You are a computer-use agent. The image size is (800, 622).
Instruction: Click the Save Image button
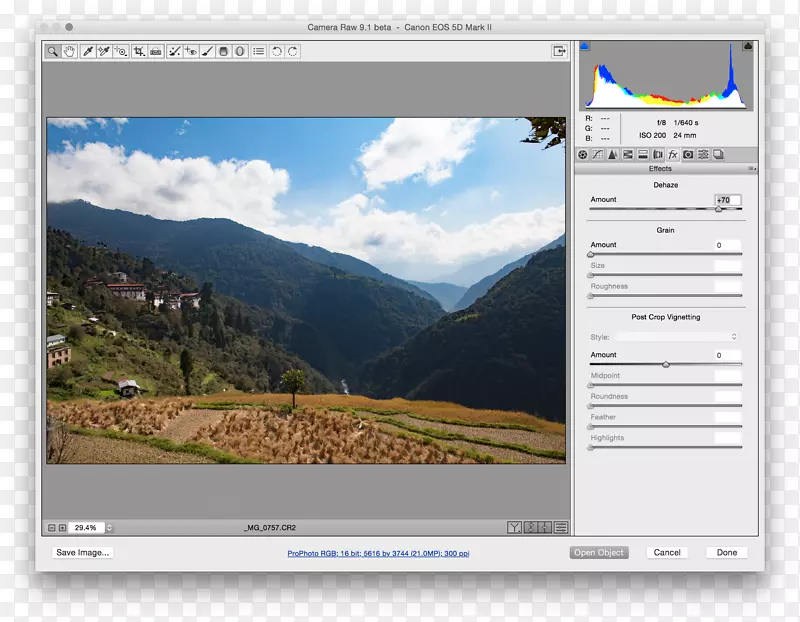82,552
